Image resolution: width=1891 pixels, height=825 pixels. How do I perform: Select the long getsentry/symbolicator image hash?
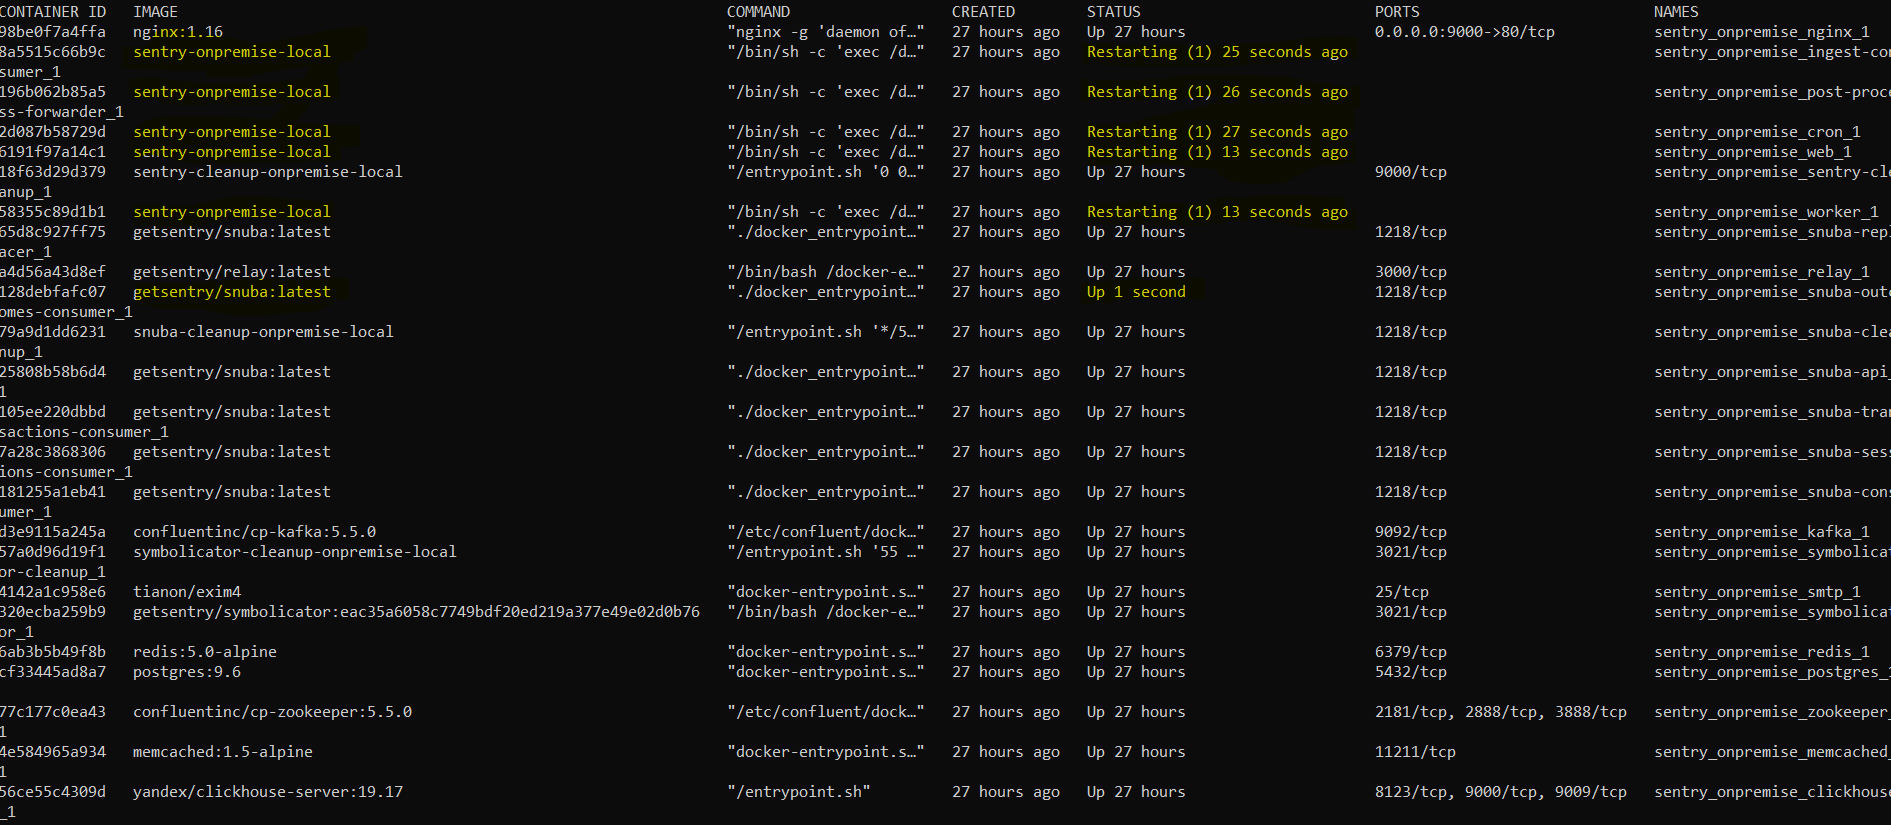(x=416, y=612)
